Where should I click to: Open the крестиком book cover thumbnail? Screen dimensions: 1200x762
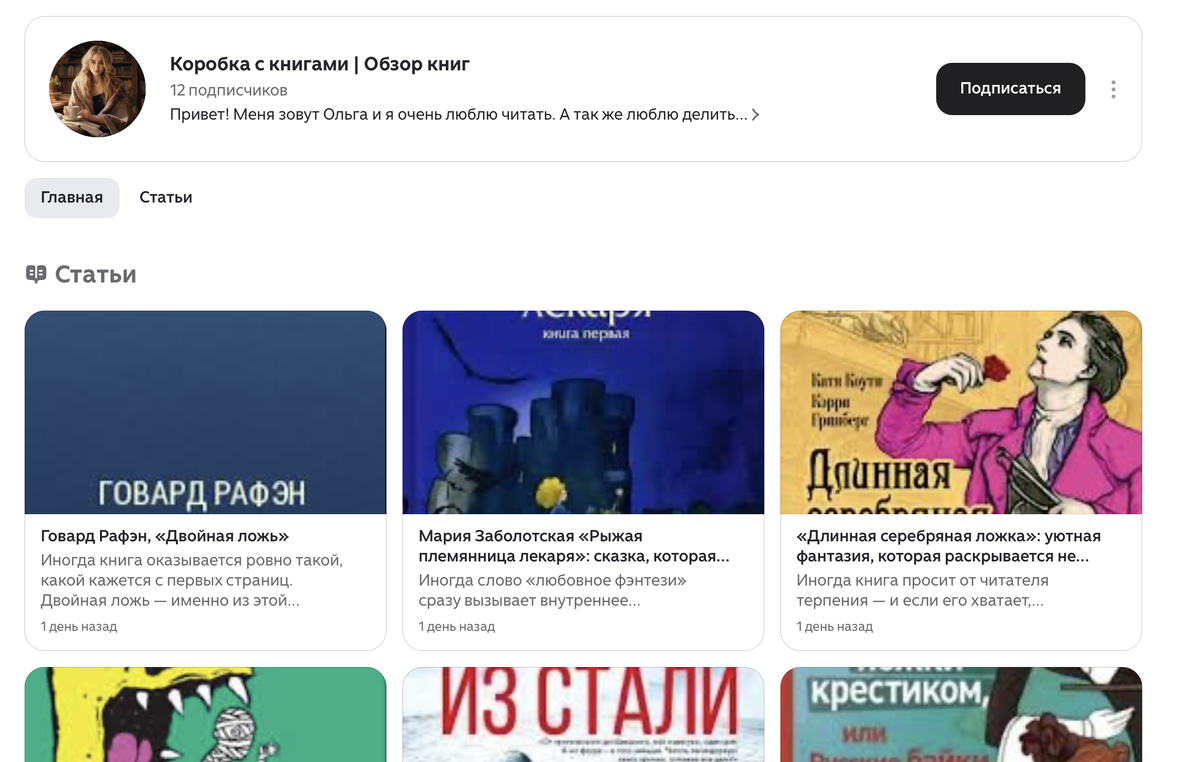(961, 715)
